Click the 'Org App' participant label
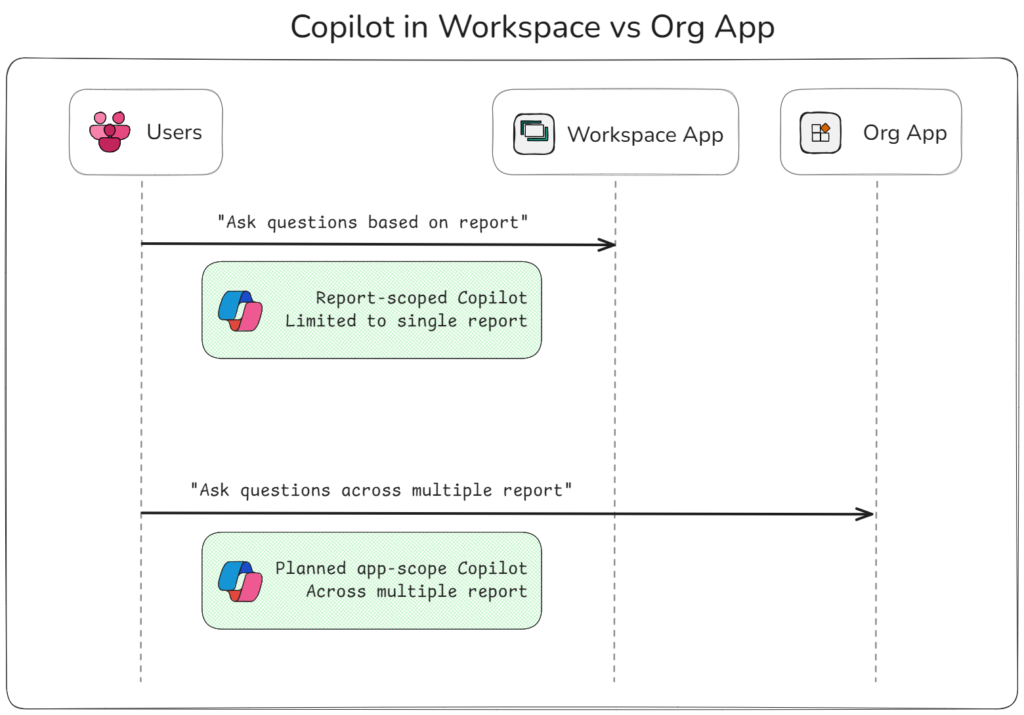The width and height of the screenshot is (1024, 715). (905, 132)
